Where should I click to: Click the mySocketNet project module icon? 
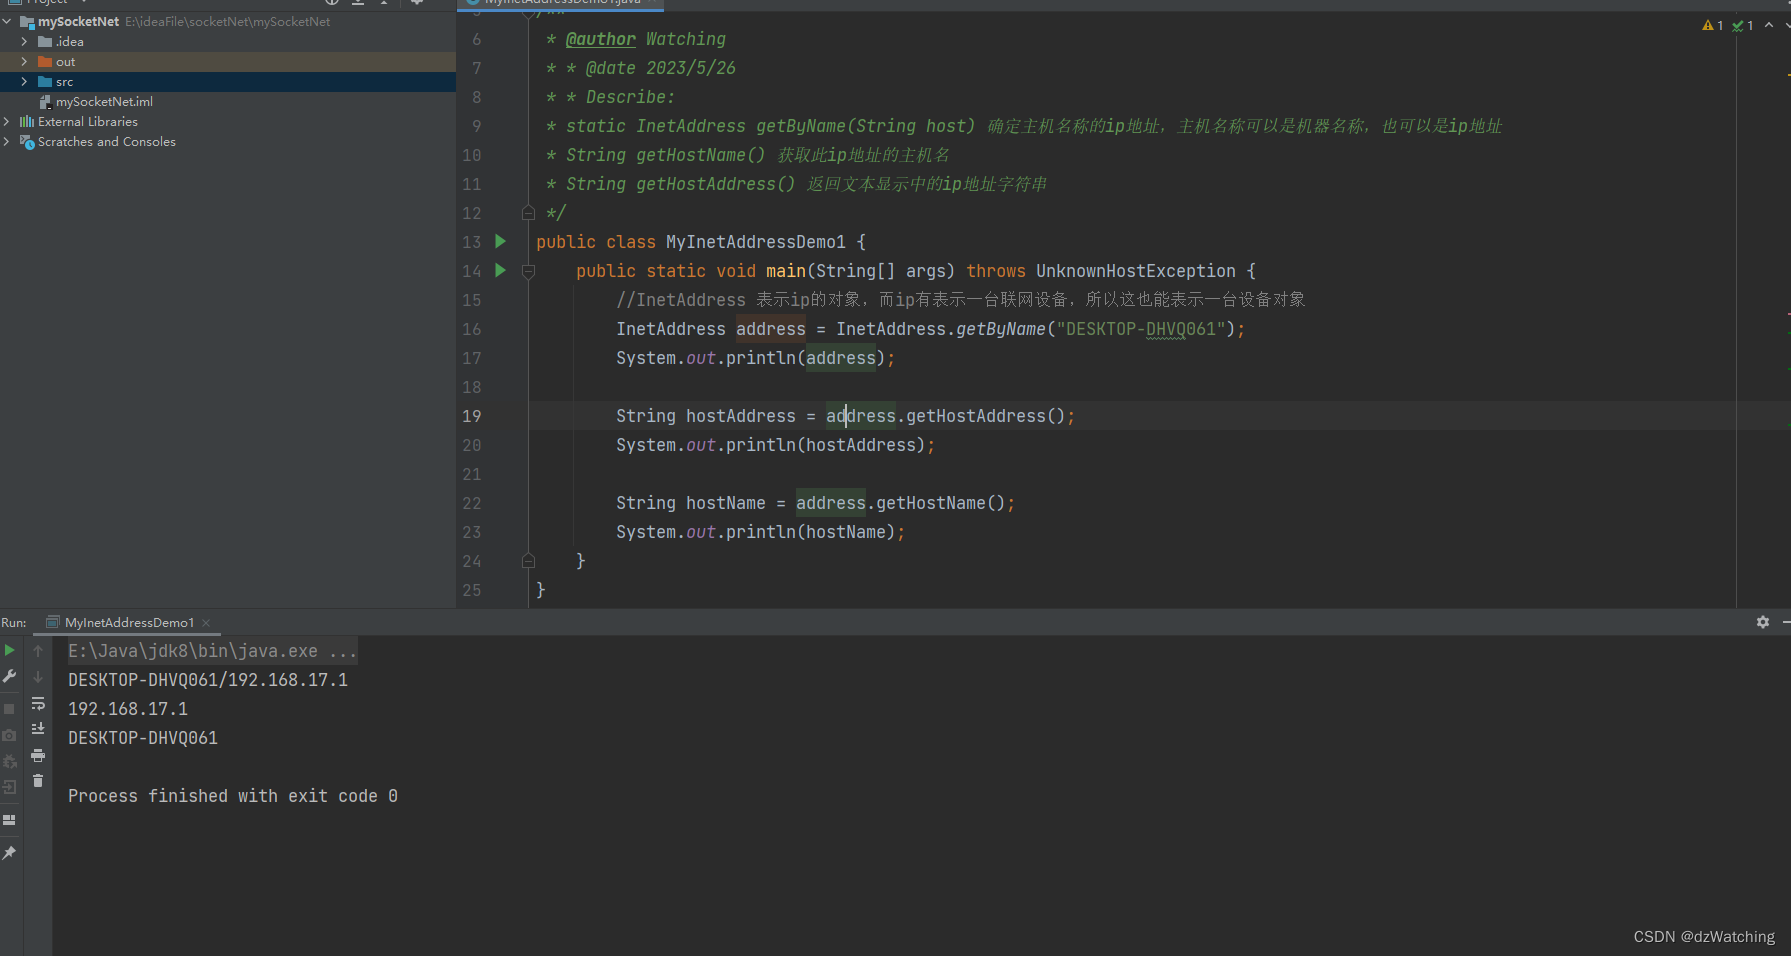(x=27, y=21)
